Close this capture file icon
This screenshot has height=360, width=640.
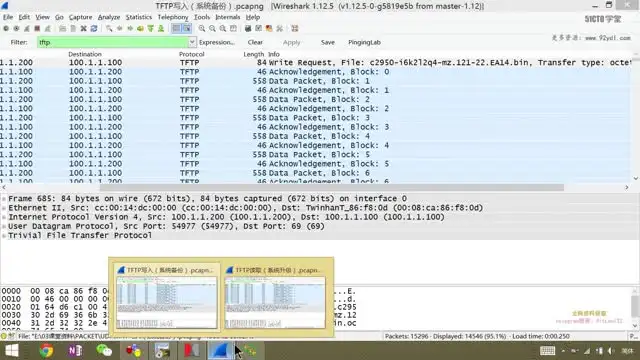[83, 29]
